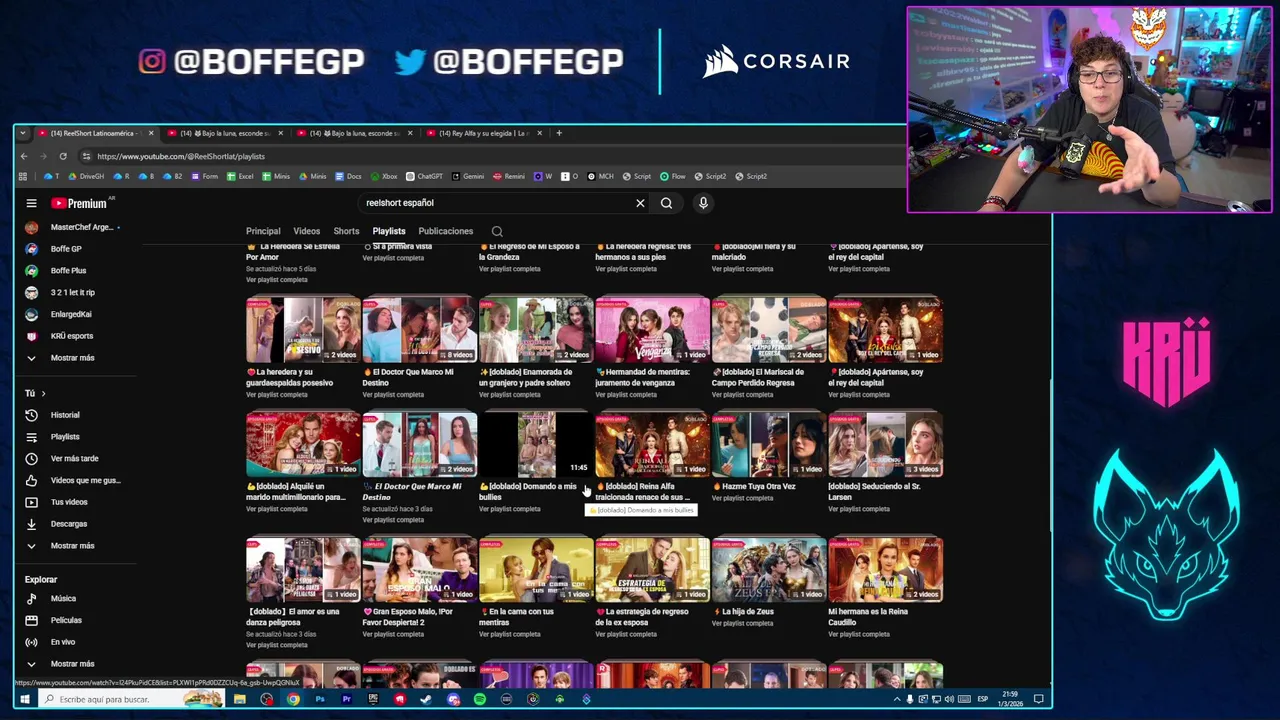Switch to the Shorts channel tab
1280x720 pixels.
pyautogui.click(x=346, y=231)
